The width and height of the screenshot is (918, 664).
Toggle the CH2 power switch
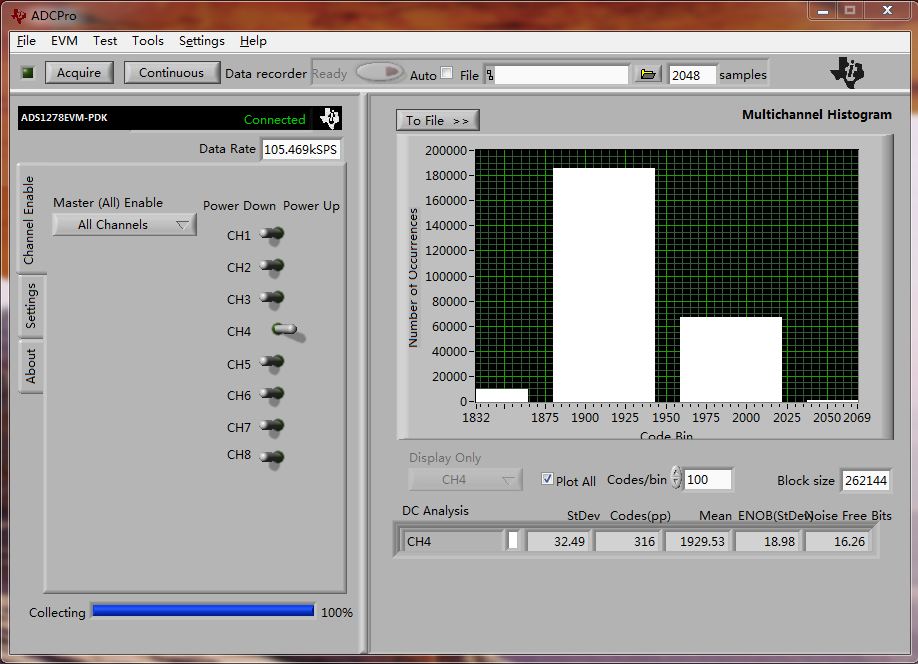(272, 266)
